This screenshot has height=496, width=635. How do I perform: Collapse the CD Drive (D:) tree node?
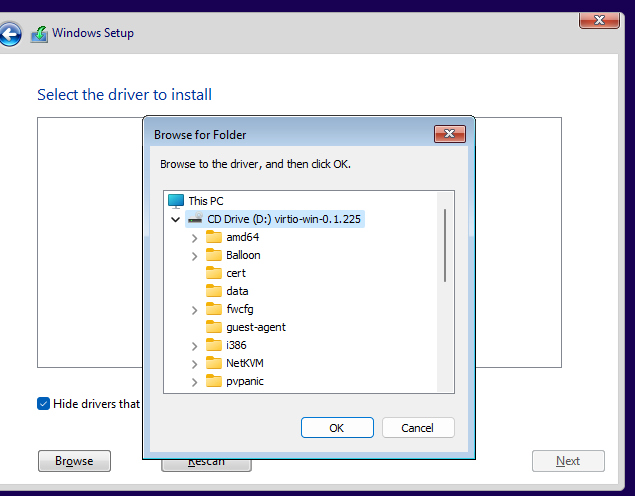[176, 219]
